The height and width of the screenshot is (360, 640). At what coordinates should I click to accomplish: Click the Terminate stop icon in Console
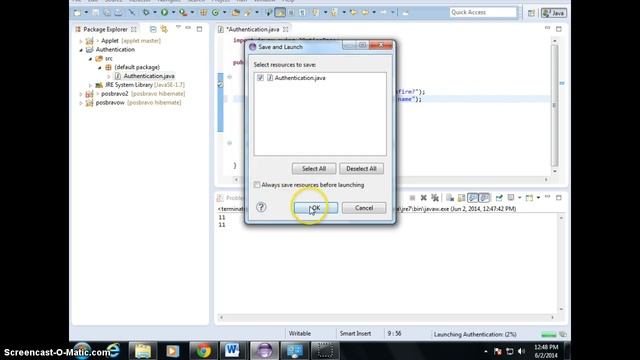tap(412, 198)
